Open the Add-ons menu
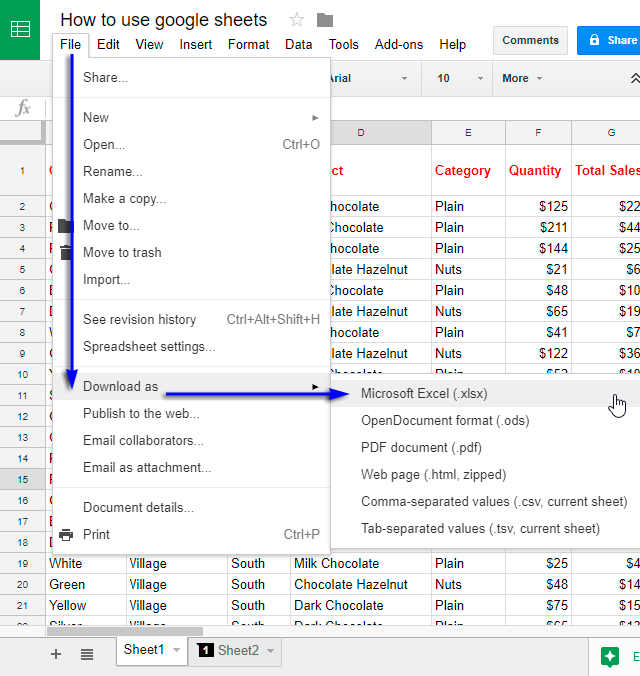 [399, 44]
